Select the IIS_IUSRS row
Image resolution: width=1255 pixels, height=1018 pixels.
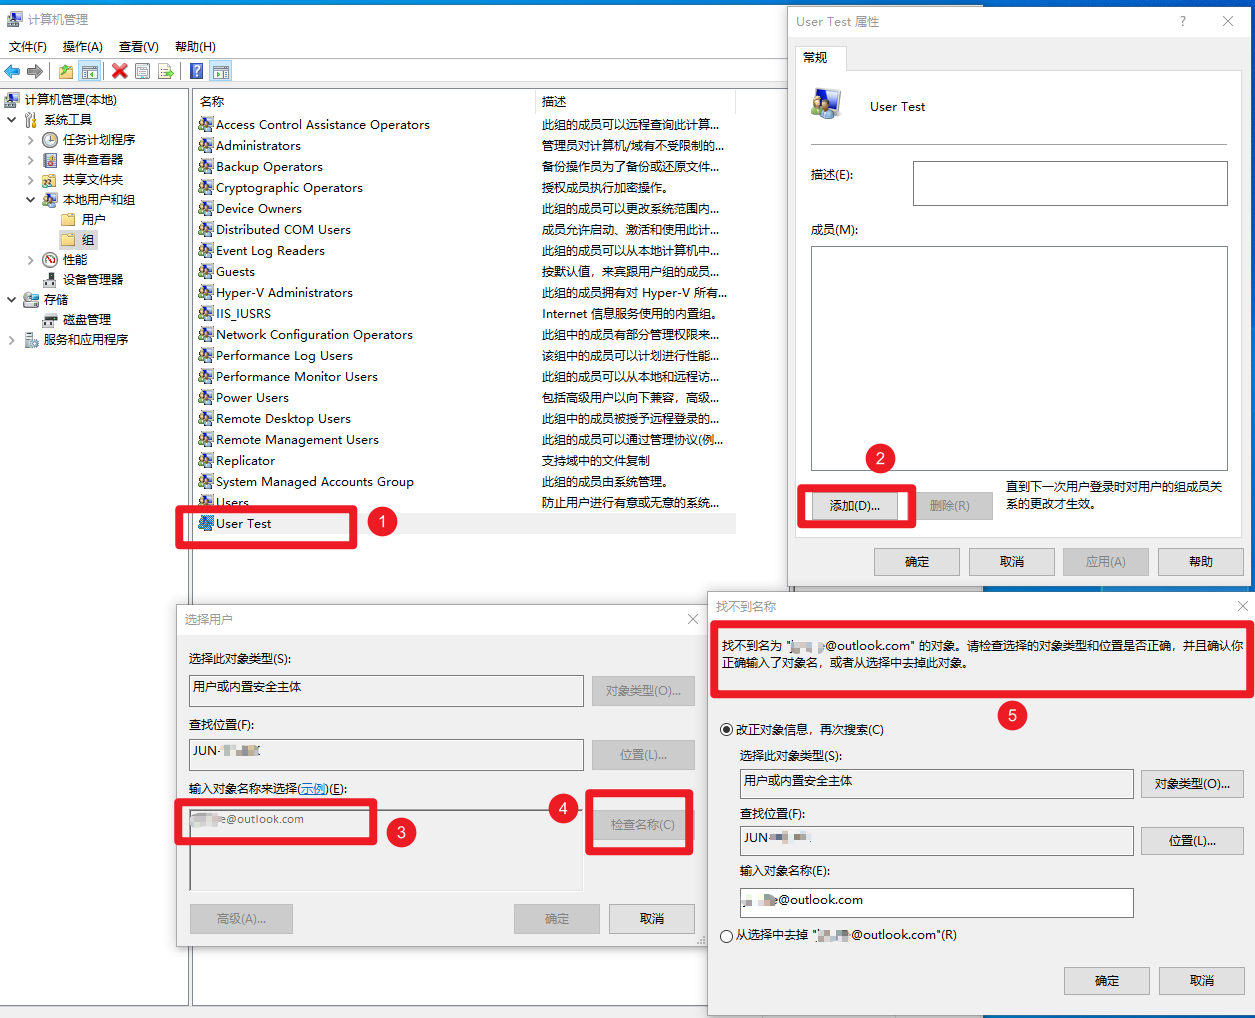click(466, 313)
